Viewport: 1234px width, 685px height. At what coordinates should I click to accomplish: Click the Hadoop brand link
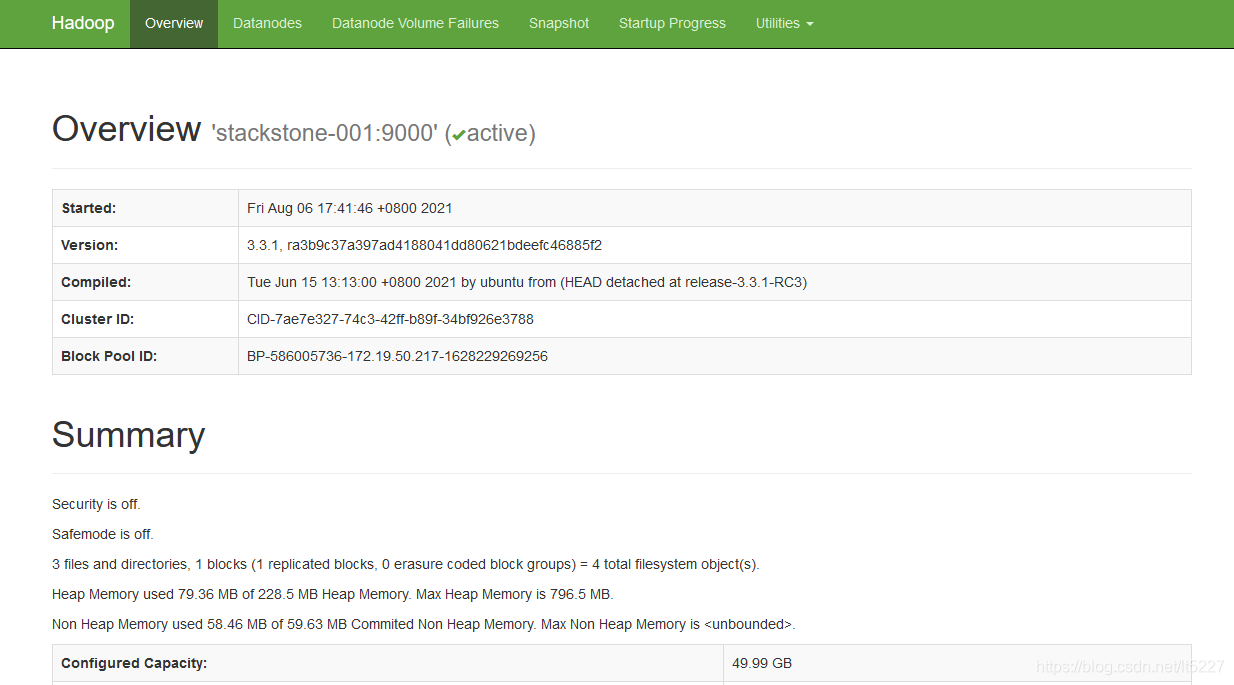[x=83, y=23]
